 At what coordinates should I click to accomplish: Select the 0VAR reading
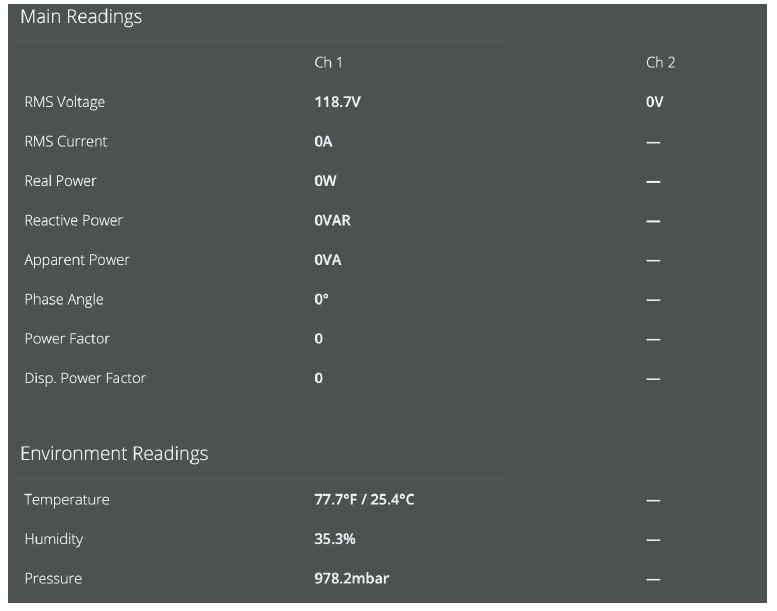coord(332,221)
